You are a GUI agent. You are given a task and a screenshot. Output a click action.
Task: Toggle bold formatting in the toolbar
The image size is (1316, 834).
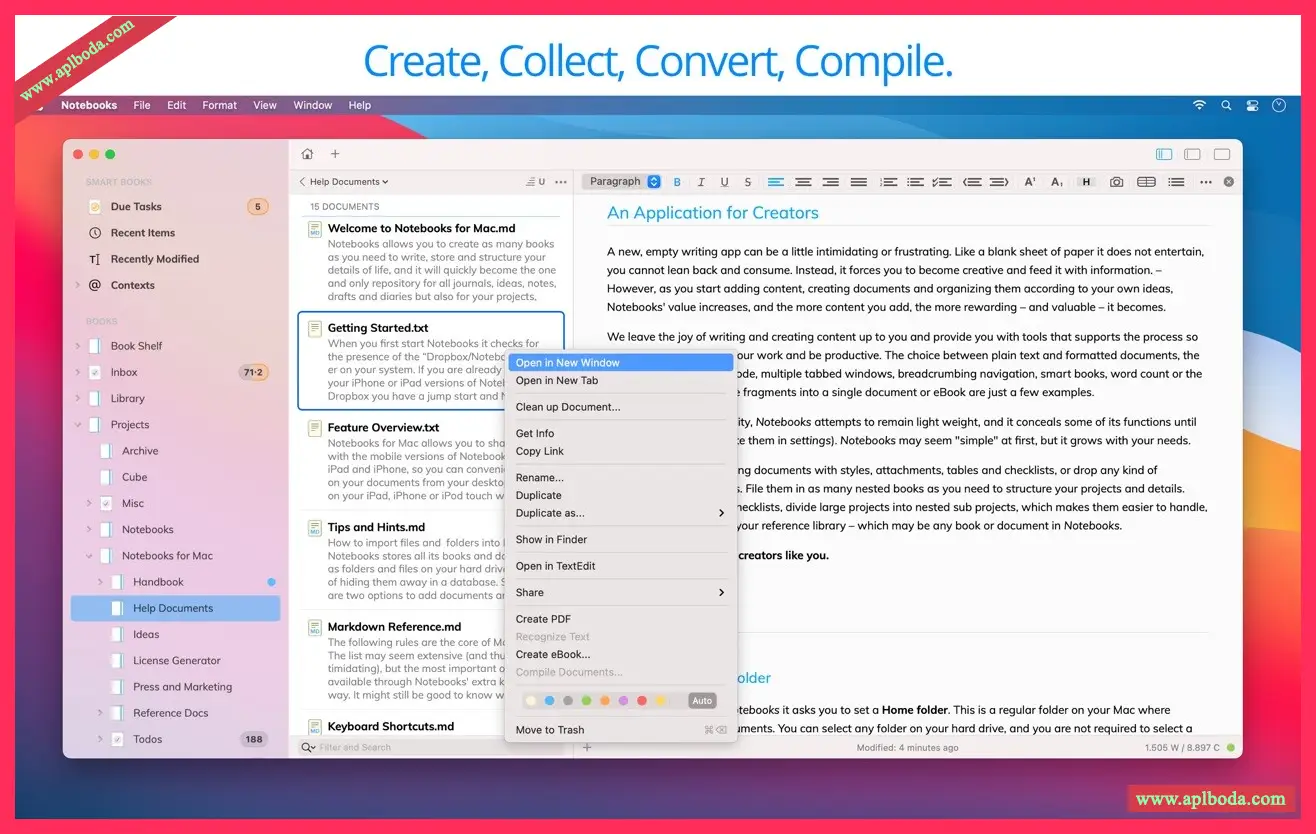(677, 182)
